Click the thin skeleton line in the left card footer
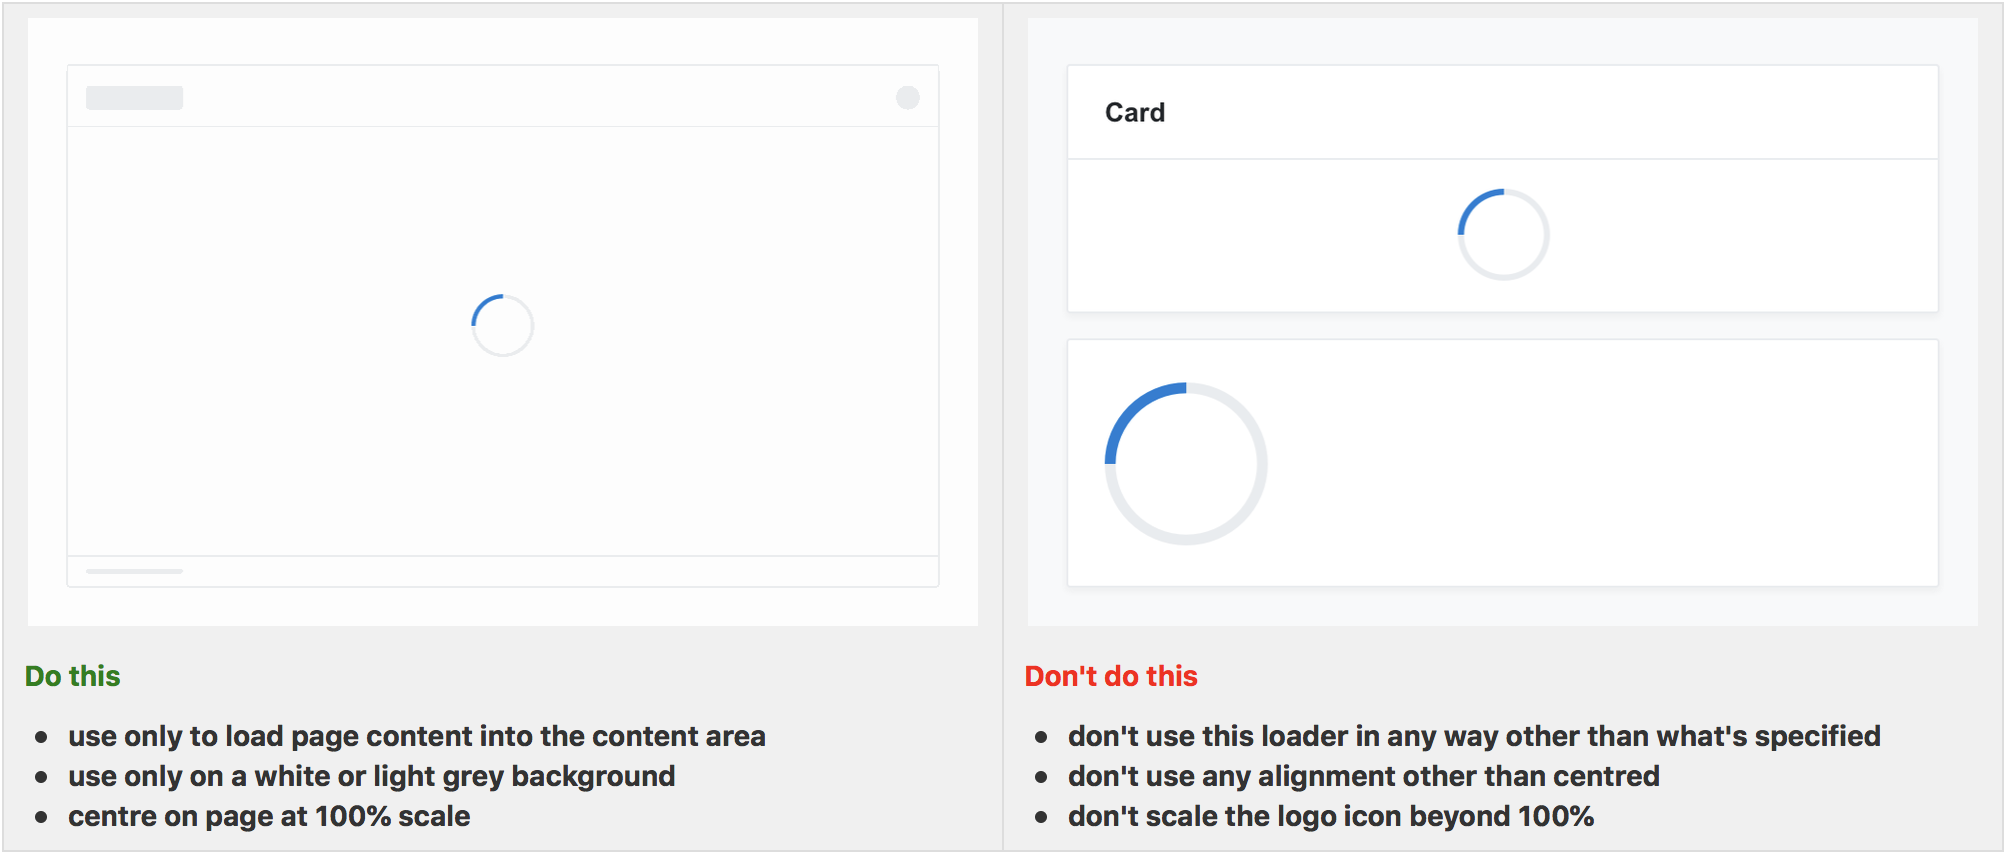This screenshot has width=2006, height=856. coord(134,571)
